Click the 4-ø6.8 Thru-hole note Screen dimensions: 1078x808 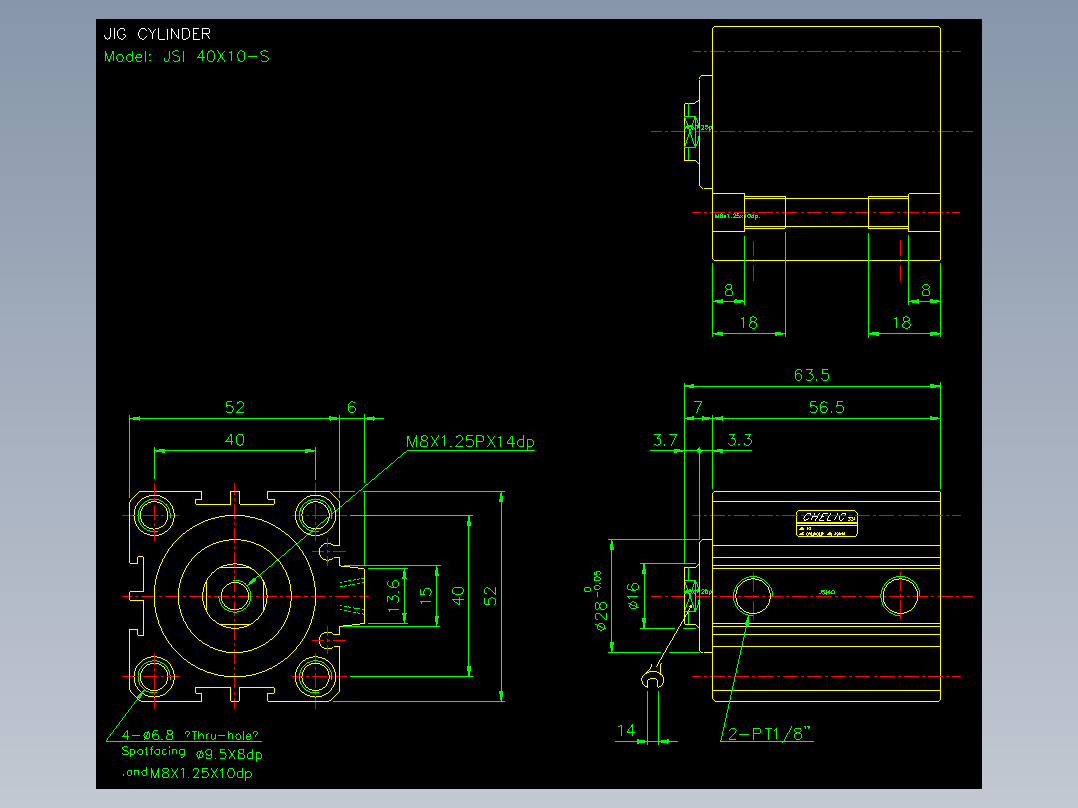coord(190,735)
